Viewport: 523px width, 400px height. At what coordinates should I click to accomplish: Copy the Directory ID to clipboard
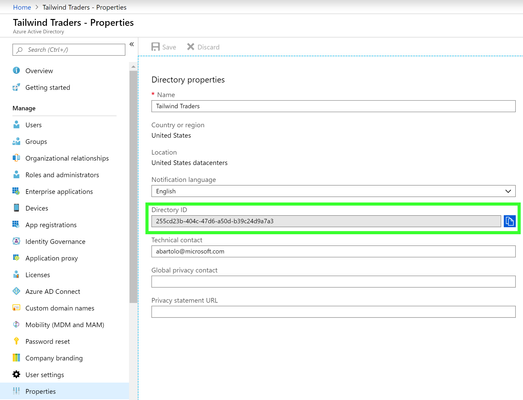coord(509,221)
